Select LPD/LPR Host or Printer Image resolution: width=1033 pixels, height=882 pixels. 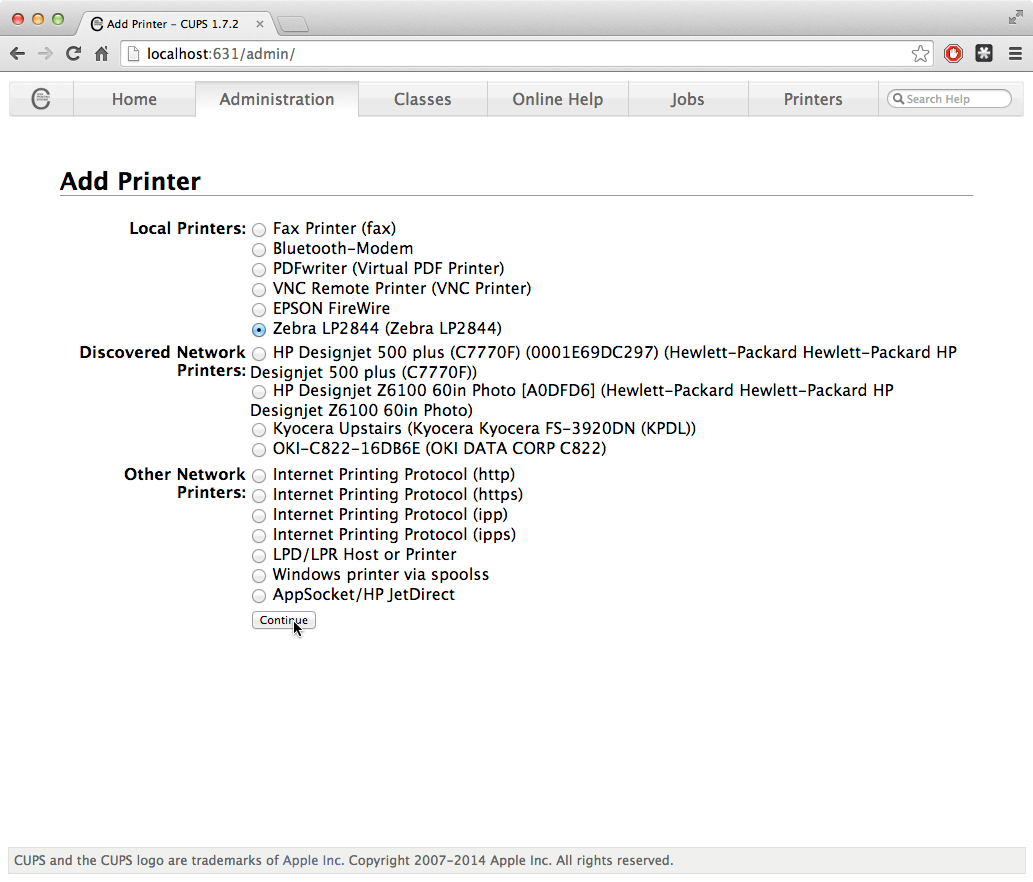point(259,556)
